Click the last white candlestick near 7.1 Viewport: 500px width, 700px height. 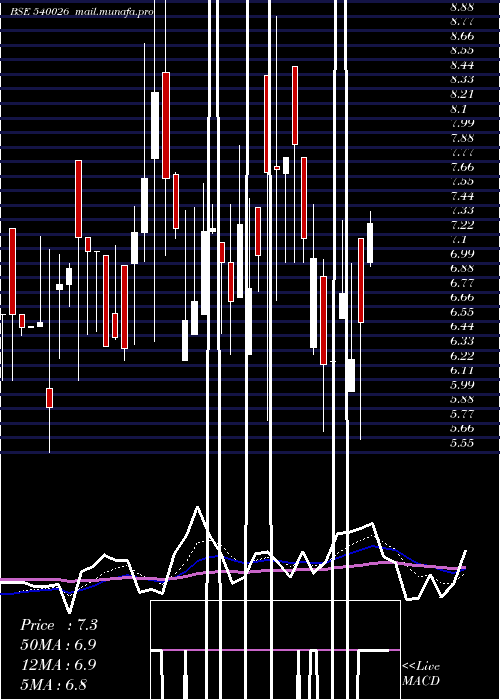tap(370, 243)
